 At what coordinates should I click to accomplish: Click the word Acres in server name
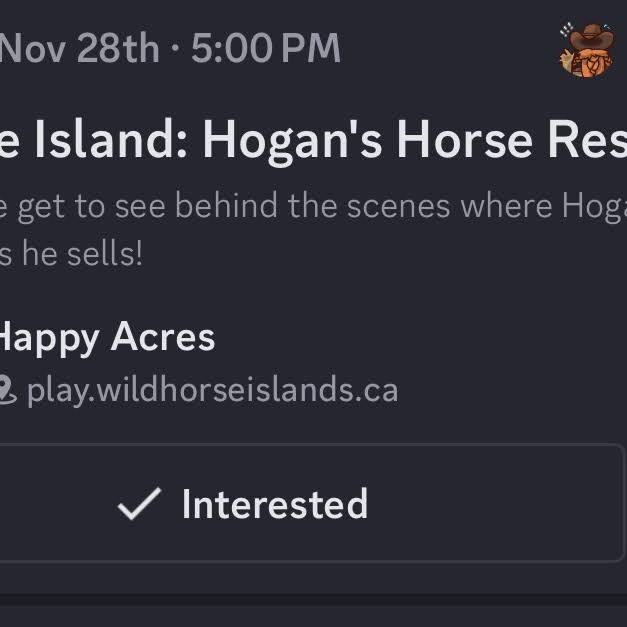click(163, 337)
